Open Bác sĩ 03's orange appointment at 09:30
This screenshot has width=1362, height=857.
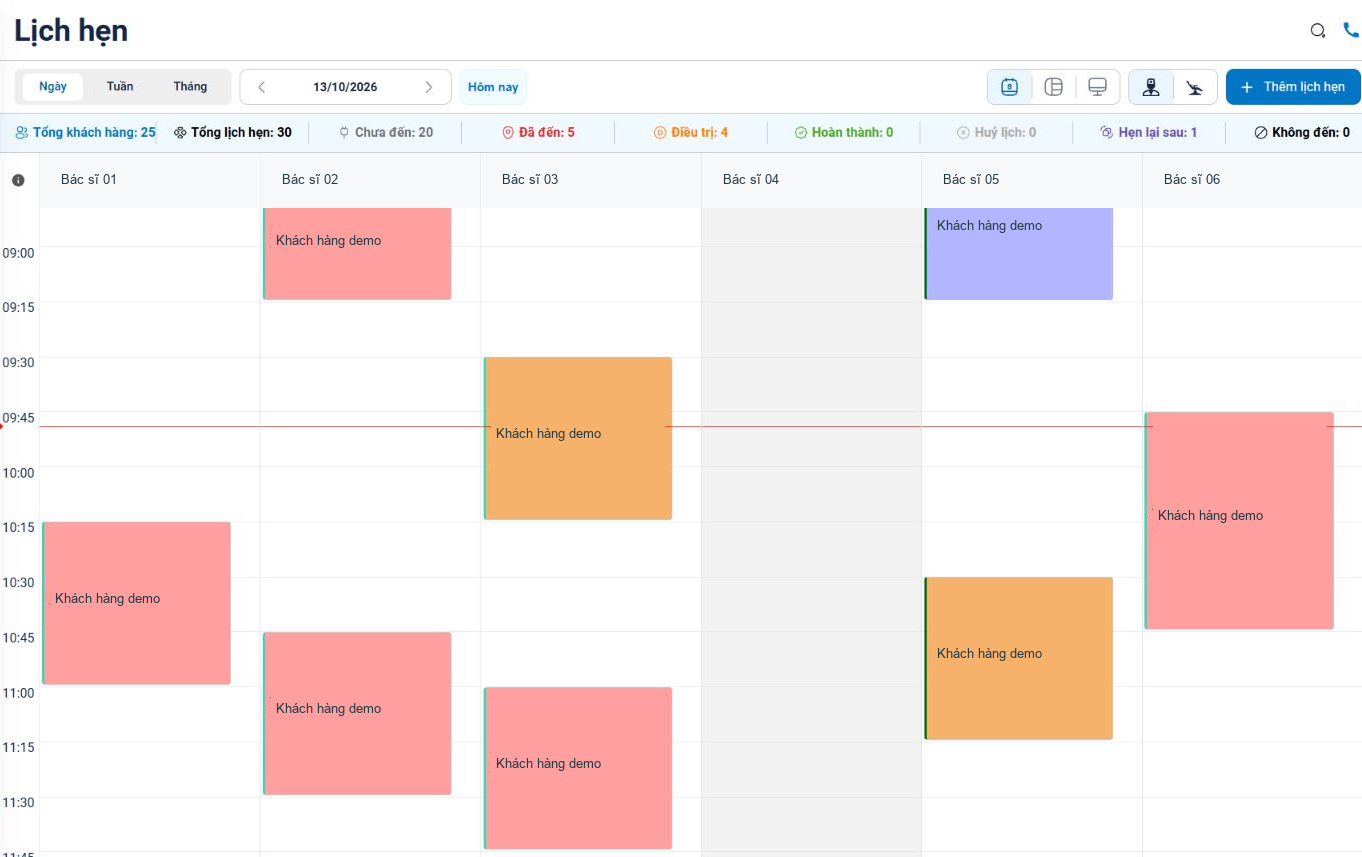click(x=578, y=438)
